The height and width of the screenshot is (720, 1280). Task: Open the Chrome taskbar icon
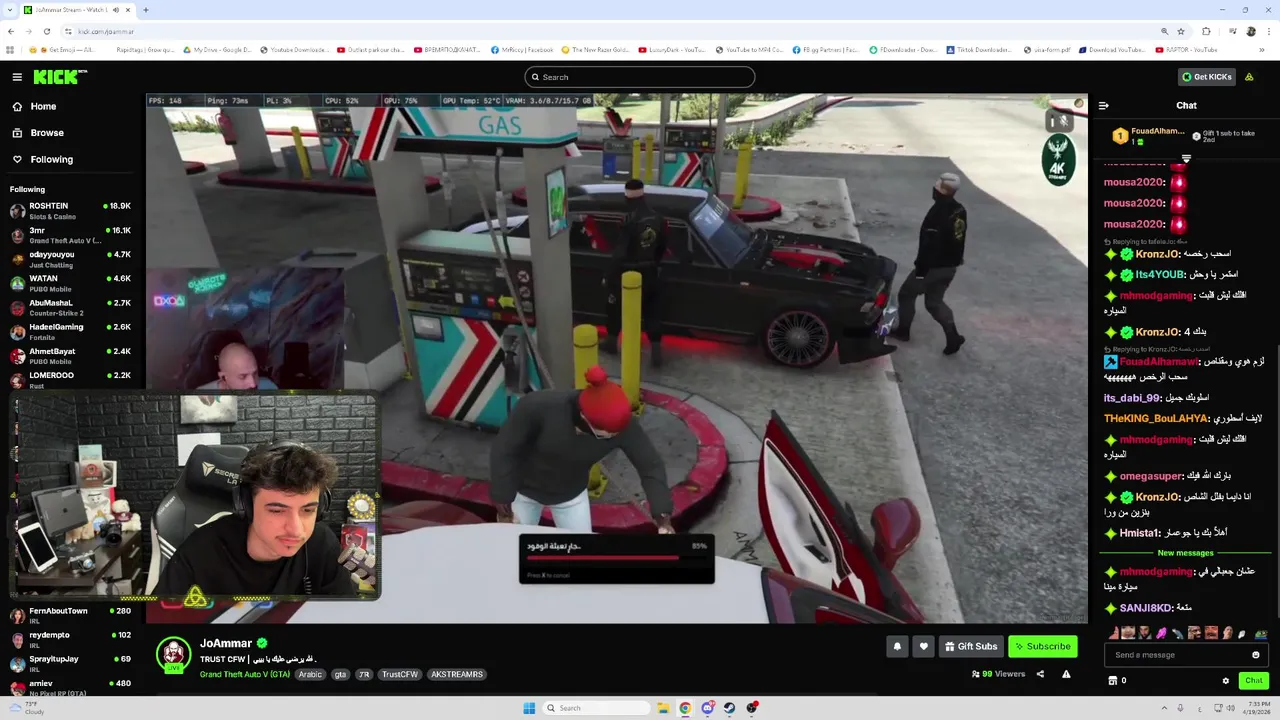pos(685,708)
